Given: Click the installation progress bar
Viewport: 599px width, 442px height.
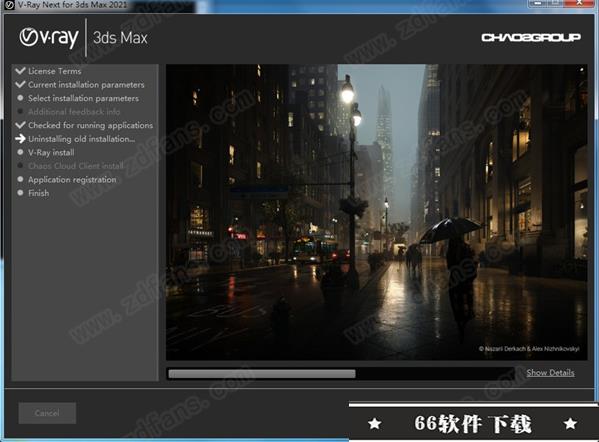Looking at the screenshot, I should 341,374.
